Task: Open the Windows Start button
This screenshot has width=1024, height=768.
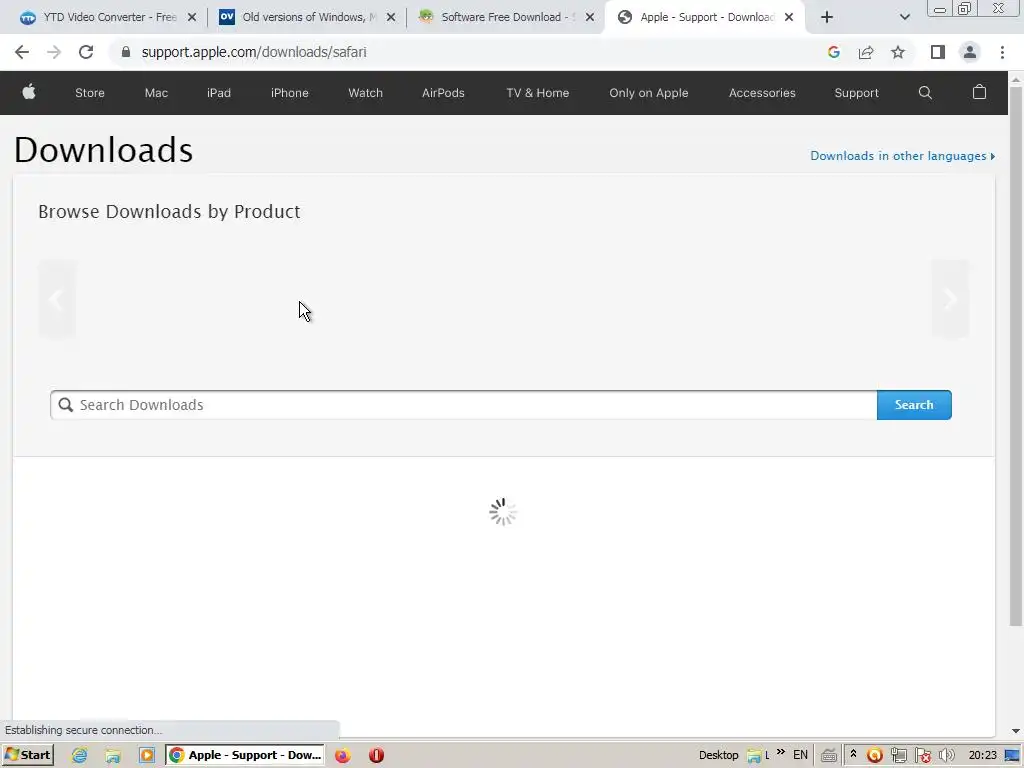Action: coord(27,755)
